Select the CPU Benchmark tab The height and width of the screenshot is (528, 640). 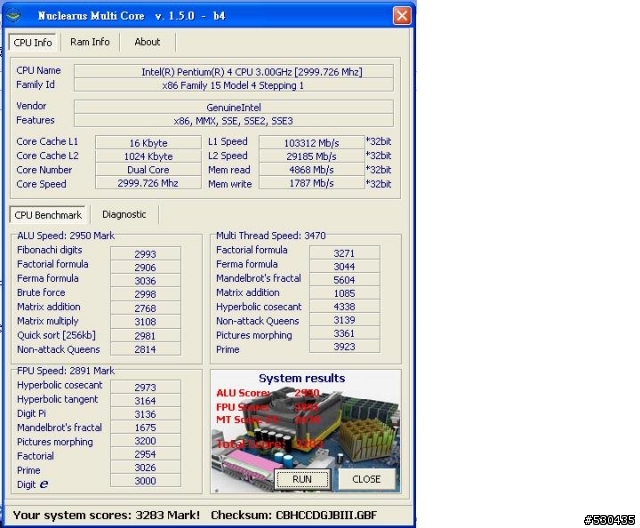(48, 215)
